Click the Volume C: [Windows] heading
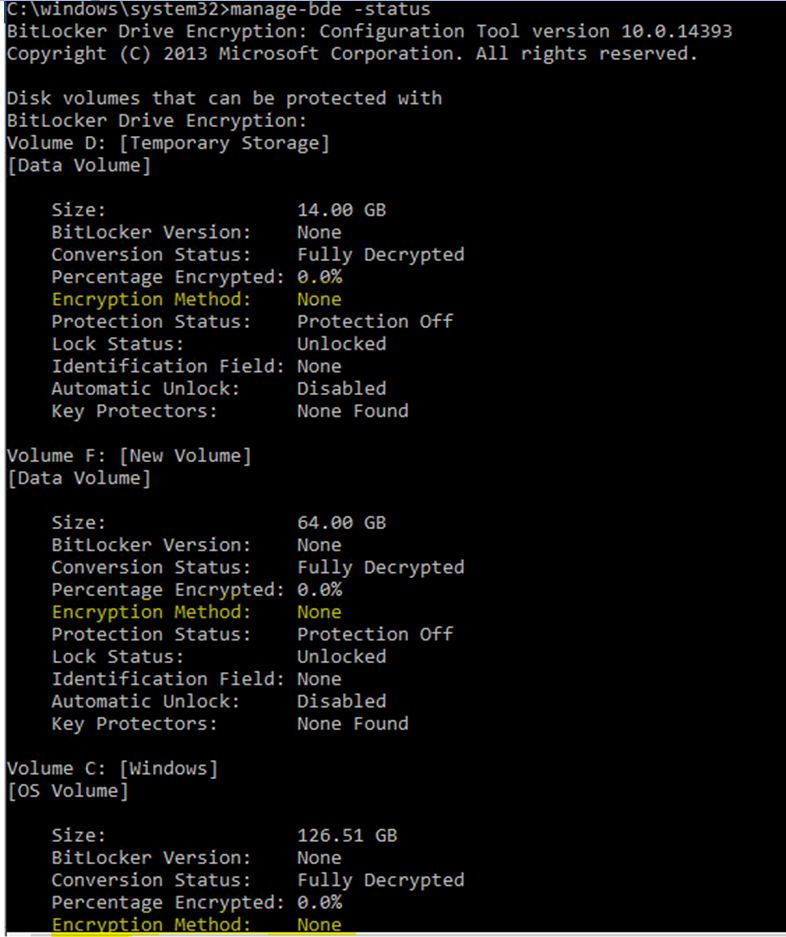The height and width of the screenshot is (937, 786). [x=112, y=768]
